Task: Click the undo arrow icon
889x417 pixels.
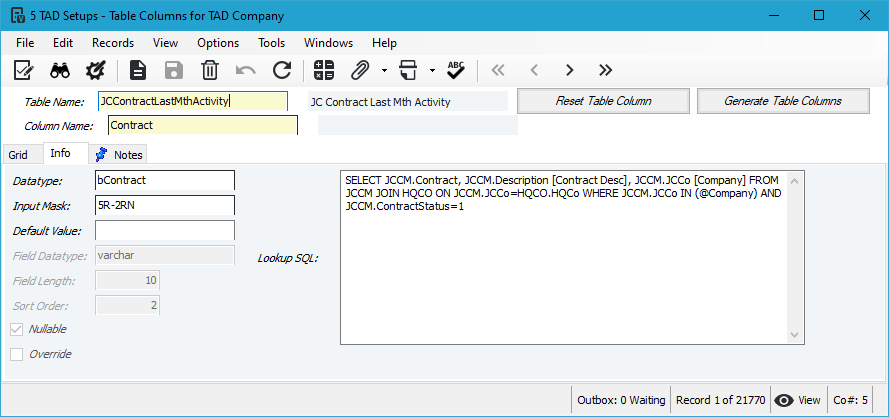Action: coord(245,70)
